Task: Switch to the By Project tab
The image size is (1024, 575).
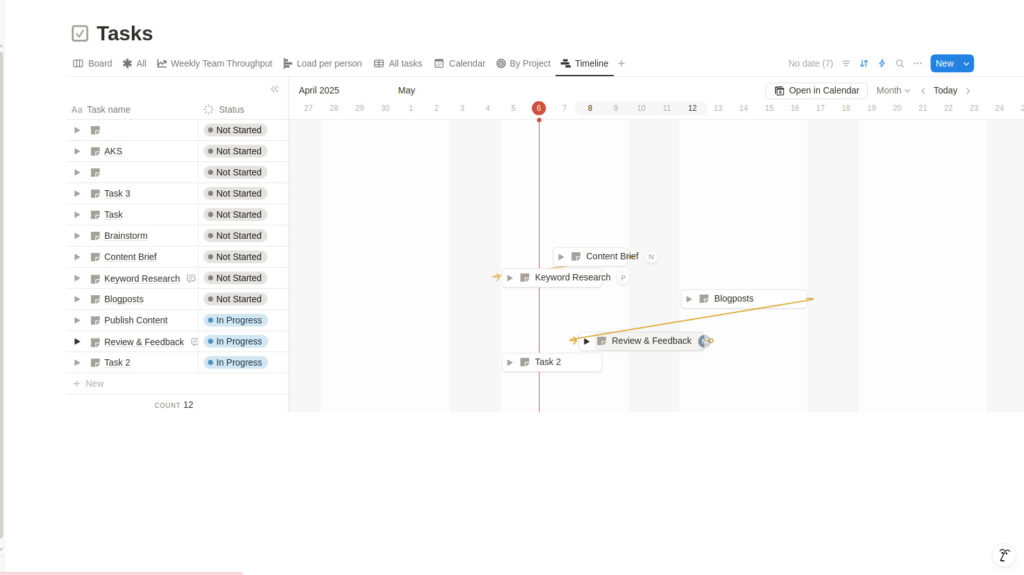Action: click(523, 63)
